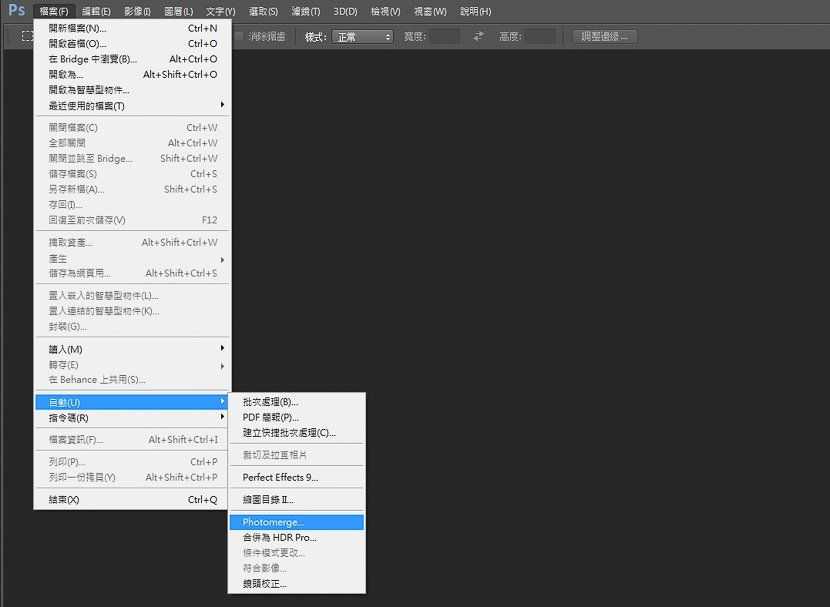Image resolution: width=830 pixels, height=607 pixels.
Task: Expand the 最近使用的檔案 submenu arrow
Action: [x=222, y=105]
